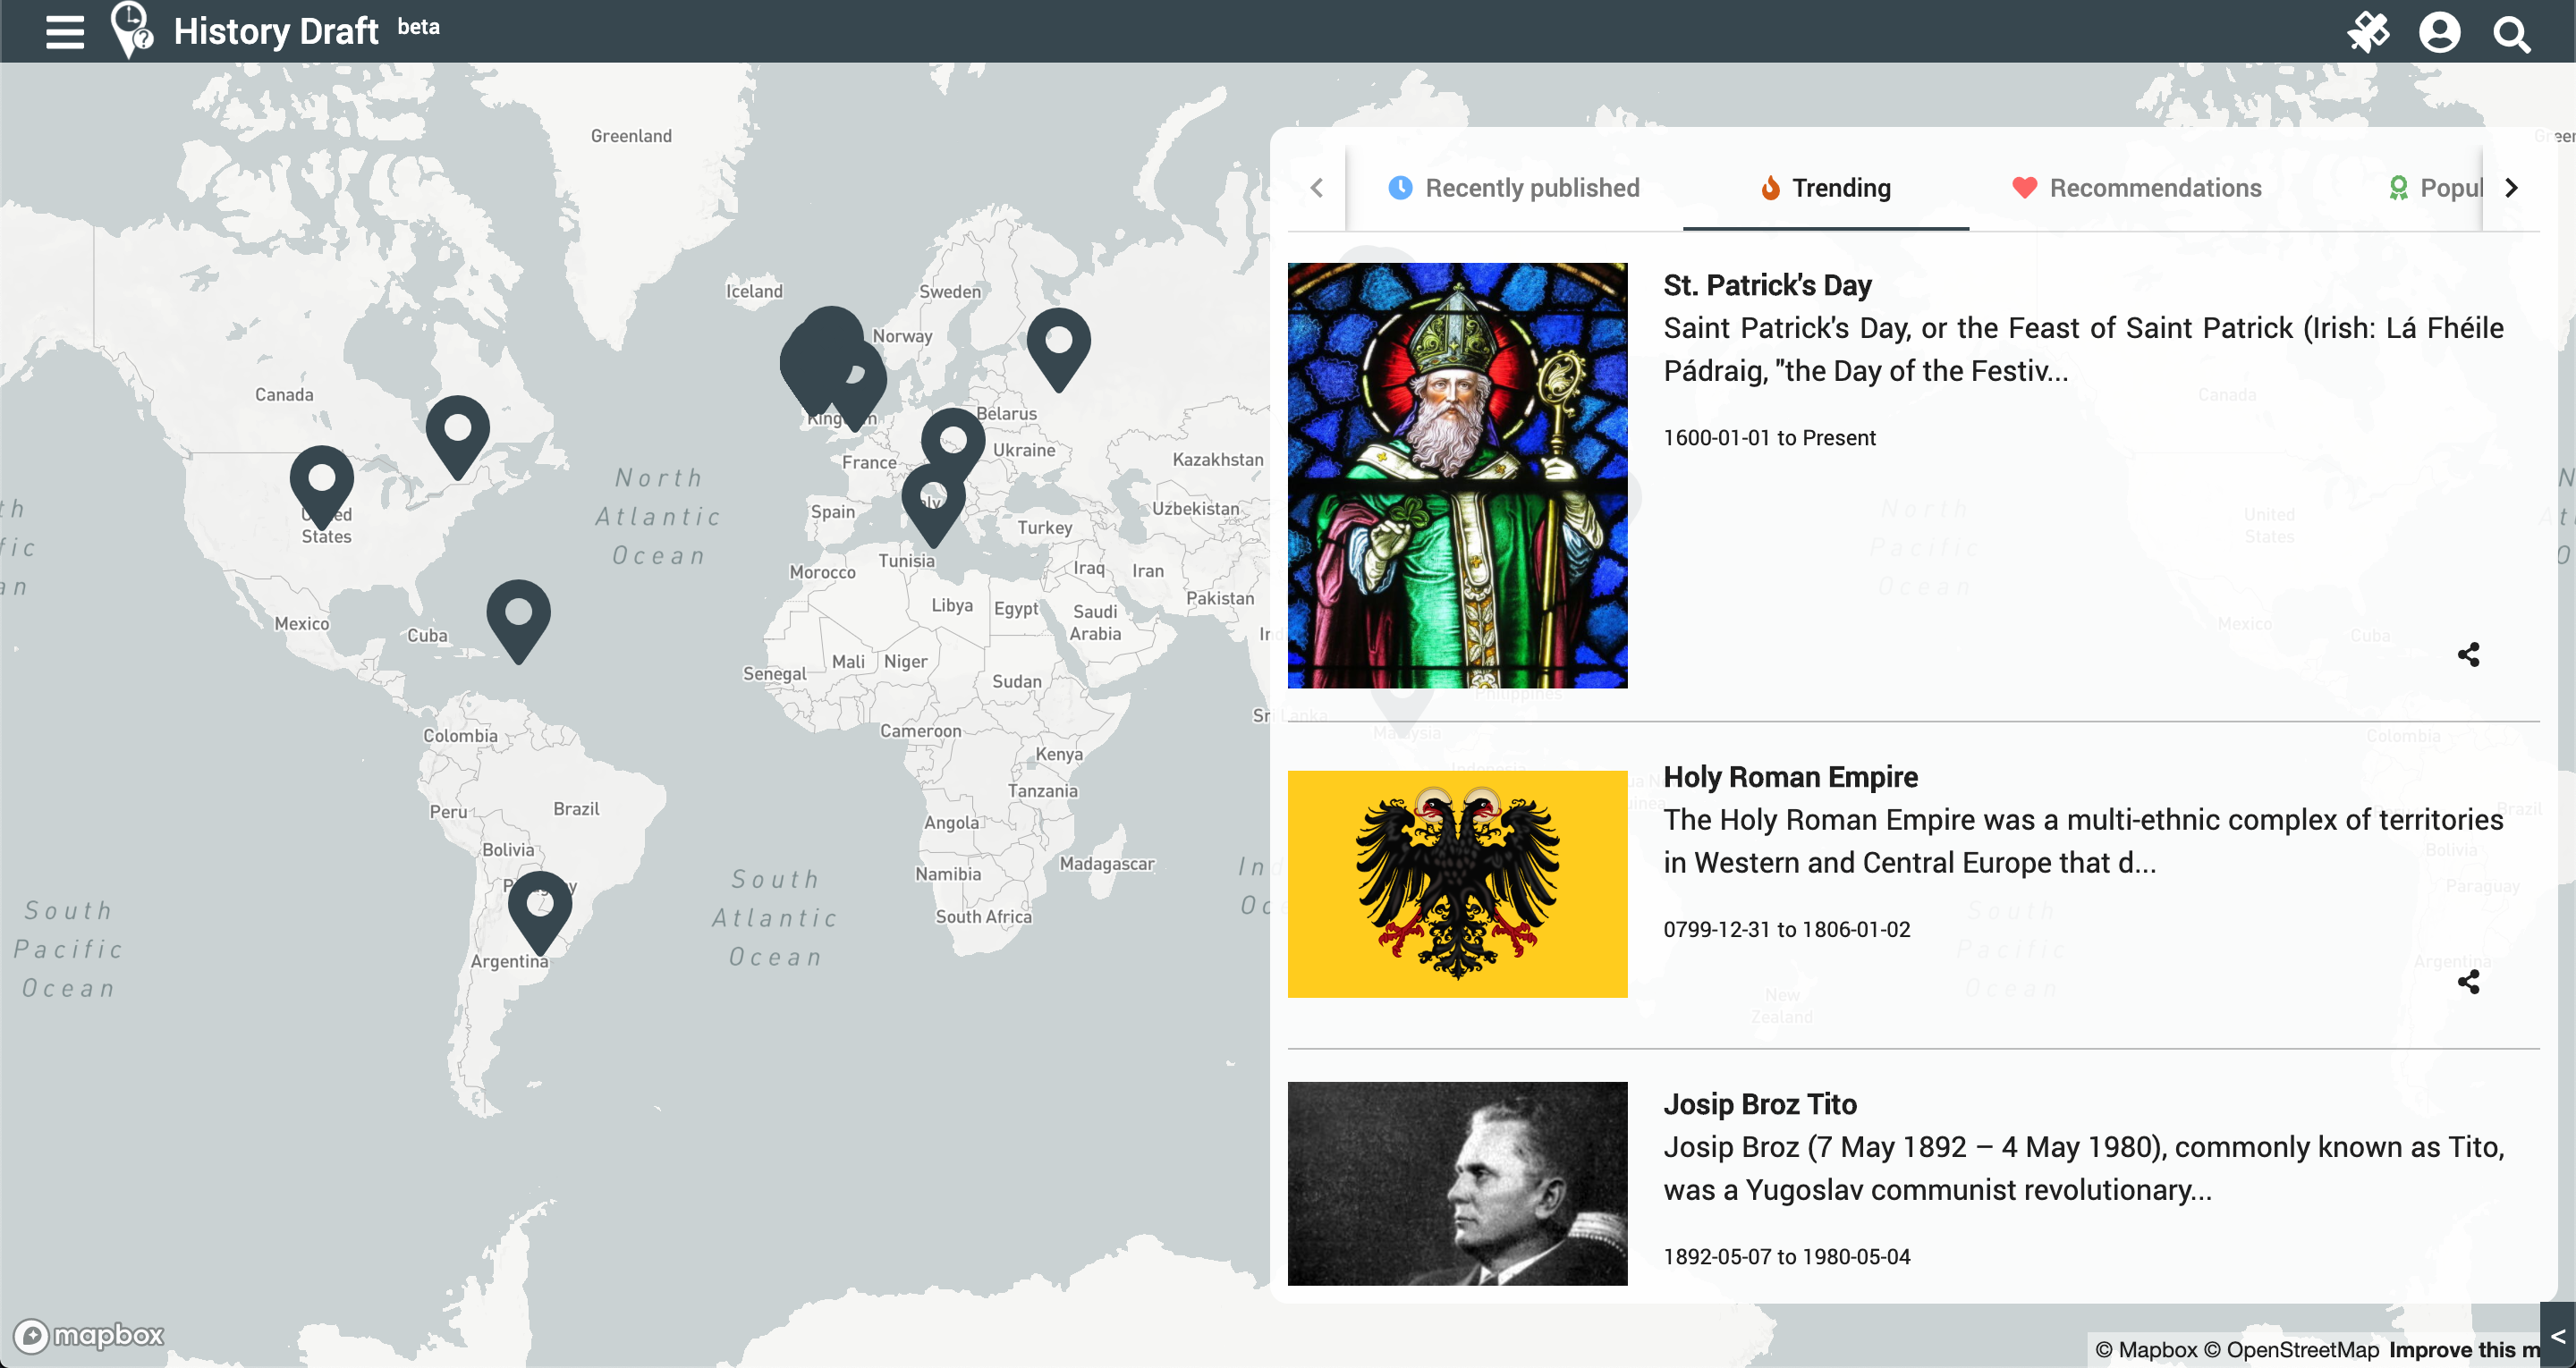
Task: Click the Improve this map link
Action: point(2463,1350)
